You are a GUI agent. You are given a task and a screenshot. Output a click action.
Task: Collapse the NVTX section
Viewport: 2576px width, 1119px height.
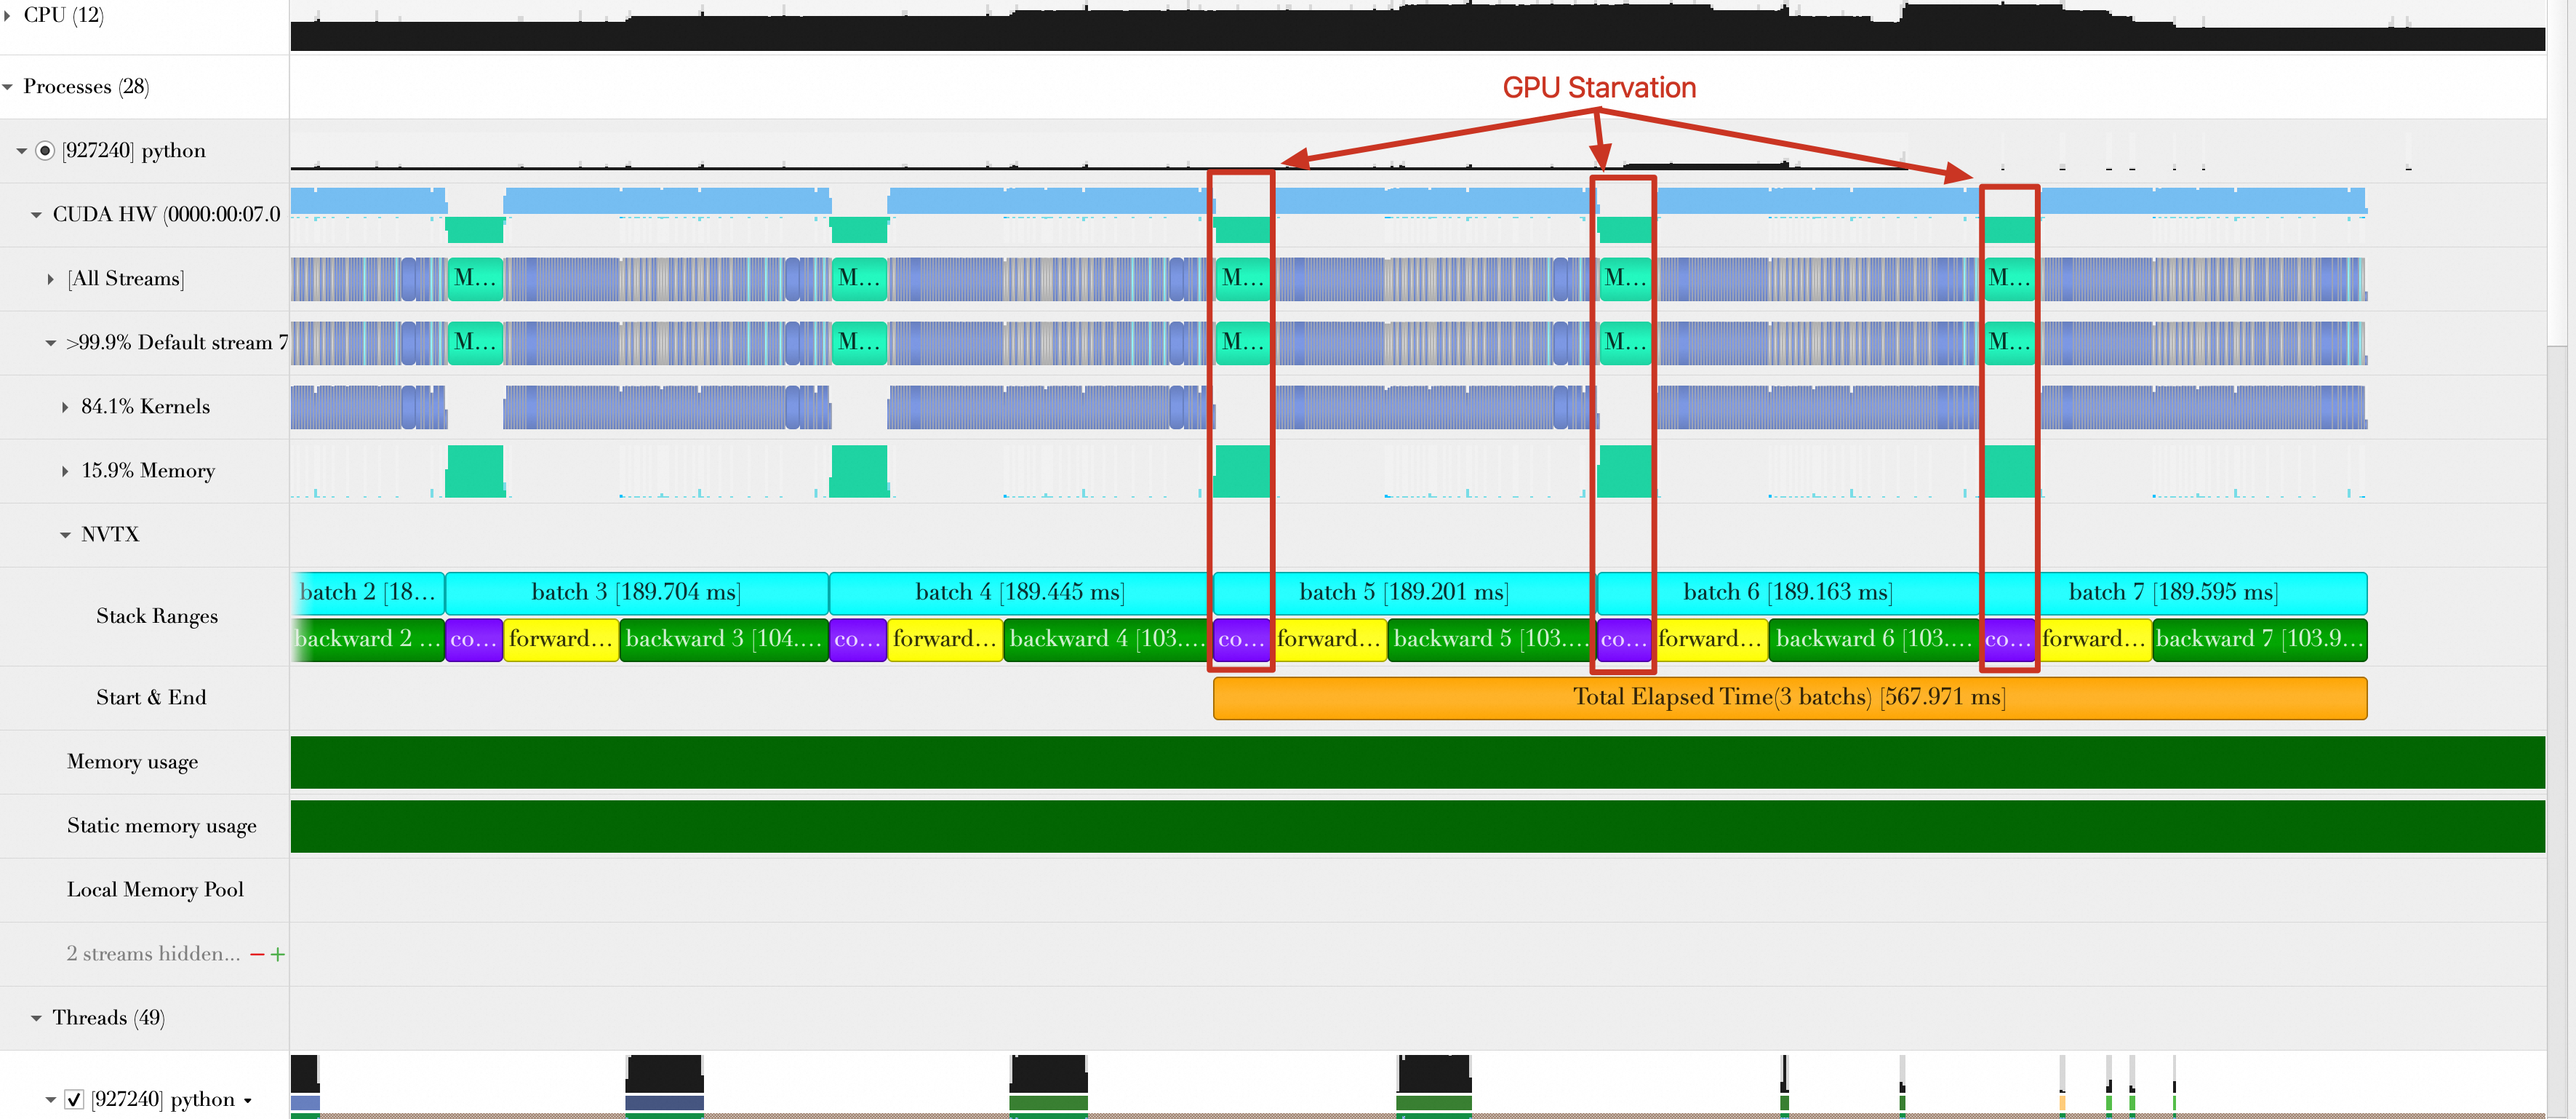[x=65, y=535]
